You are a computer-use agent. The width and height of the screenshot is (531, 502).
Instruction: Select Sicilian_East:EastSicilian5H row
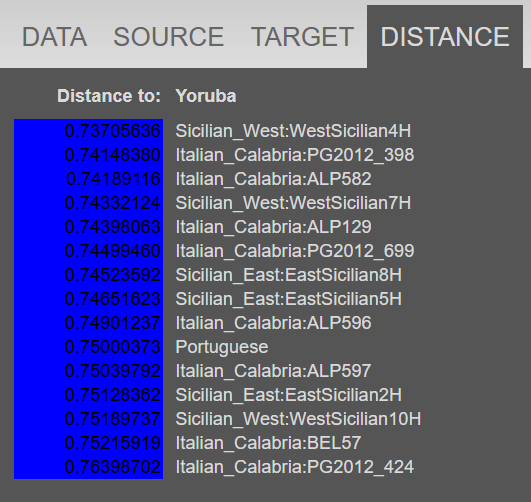(x=289, y=299)
